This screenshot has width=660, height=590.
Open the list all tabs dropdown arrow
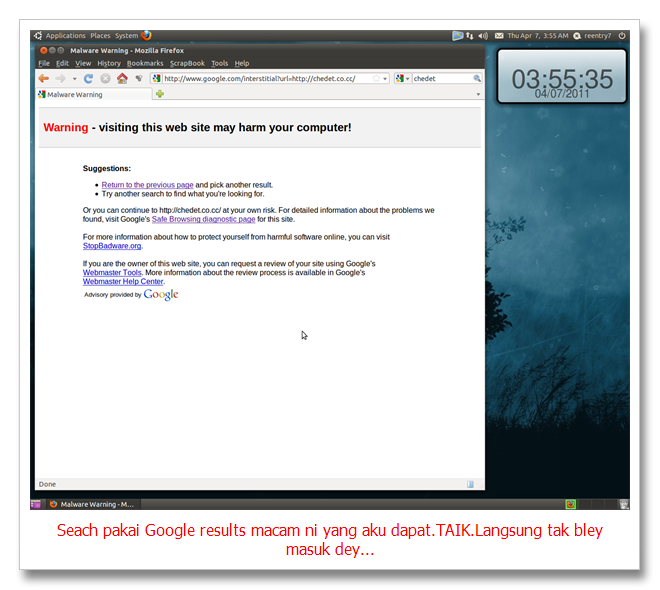478,94
